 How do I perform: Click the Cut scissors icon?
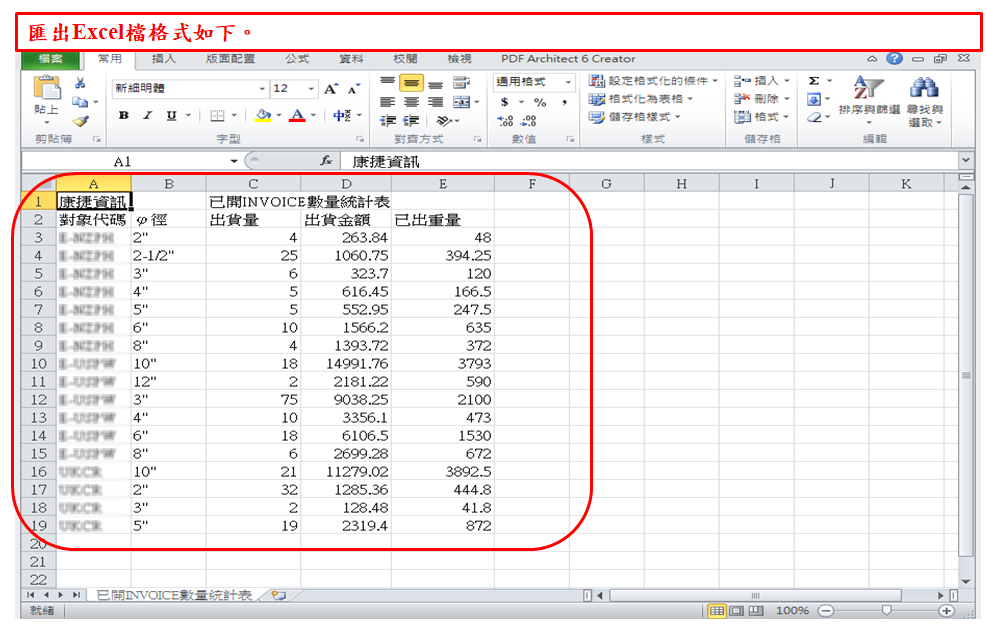coord(80,84)
